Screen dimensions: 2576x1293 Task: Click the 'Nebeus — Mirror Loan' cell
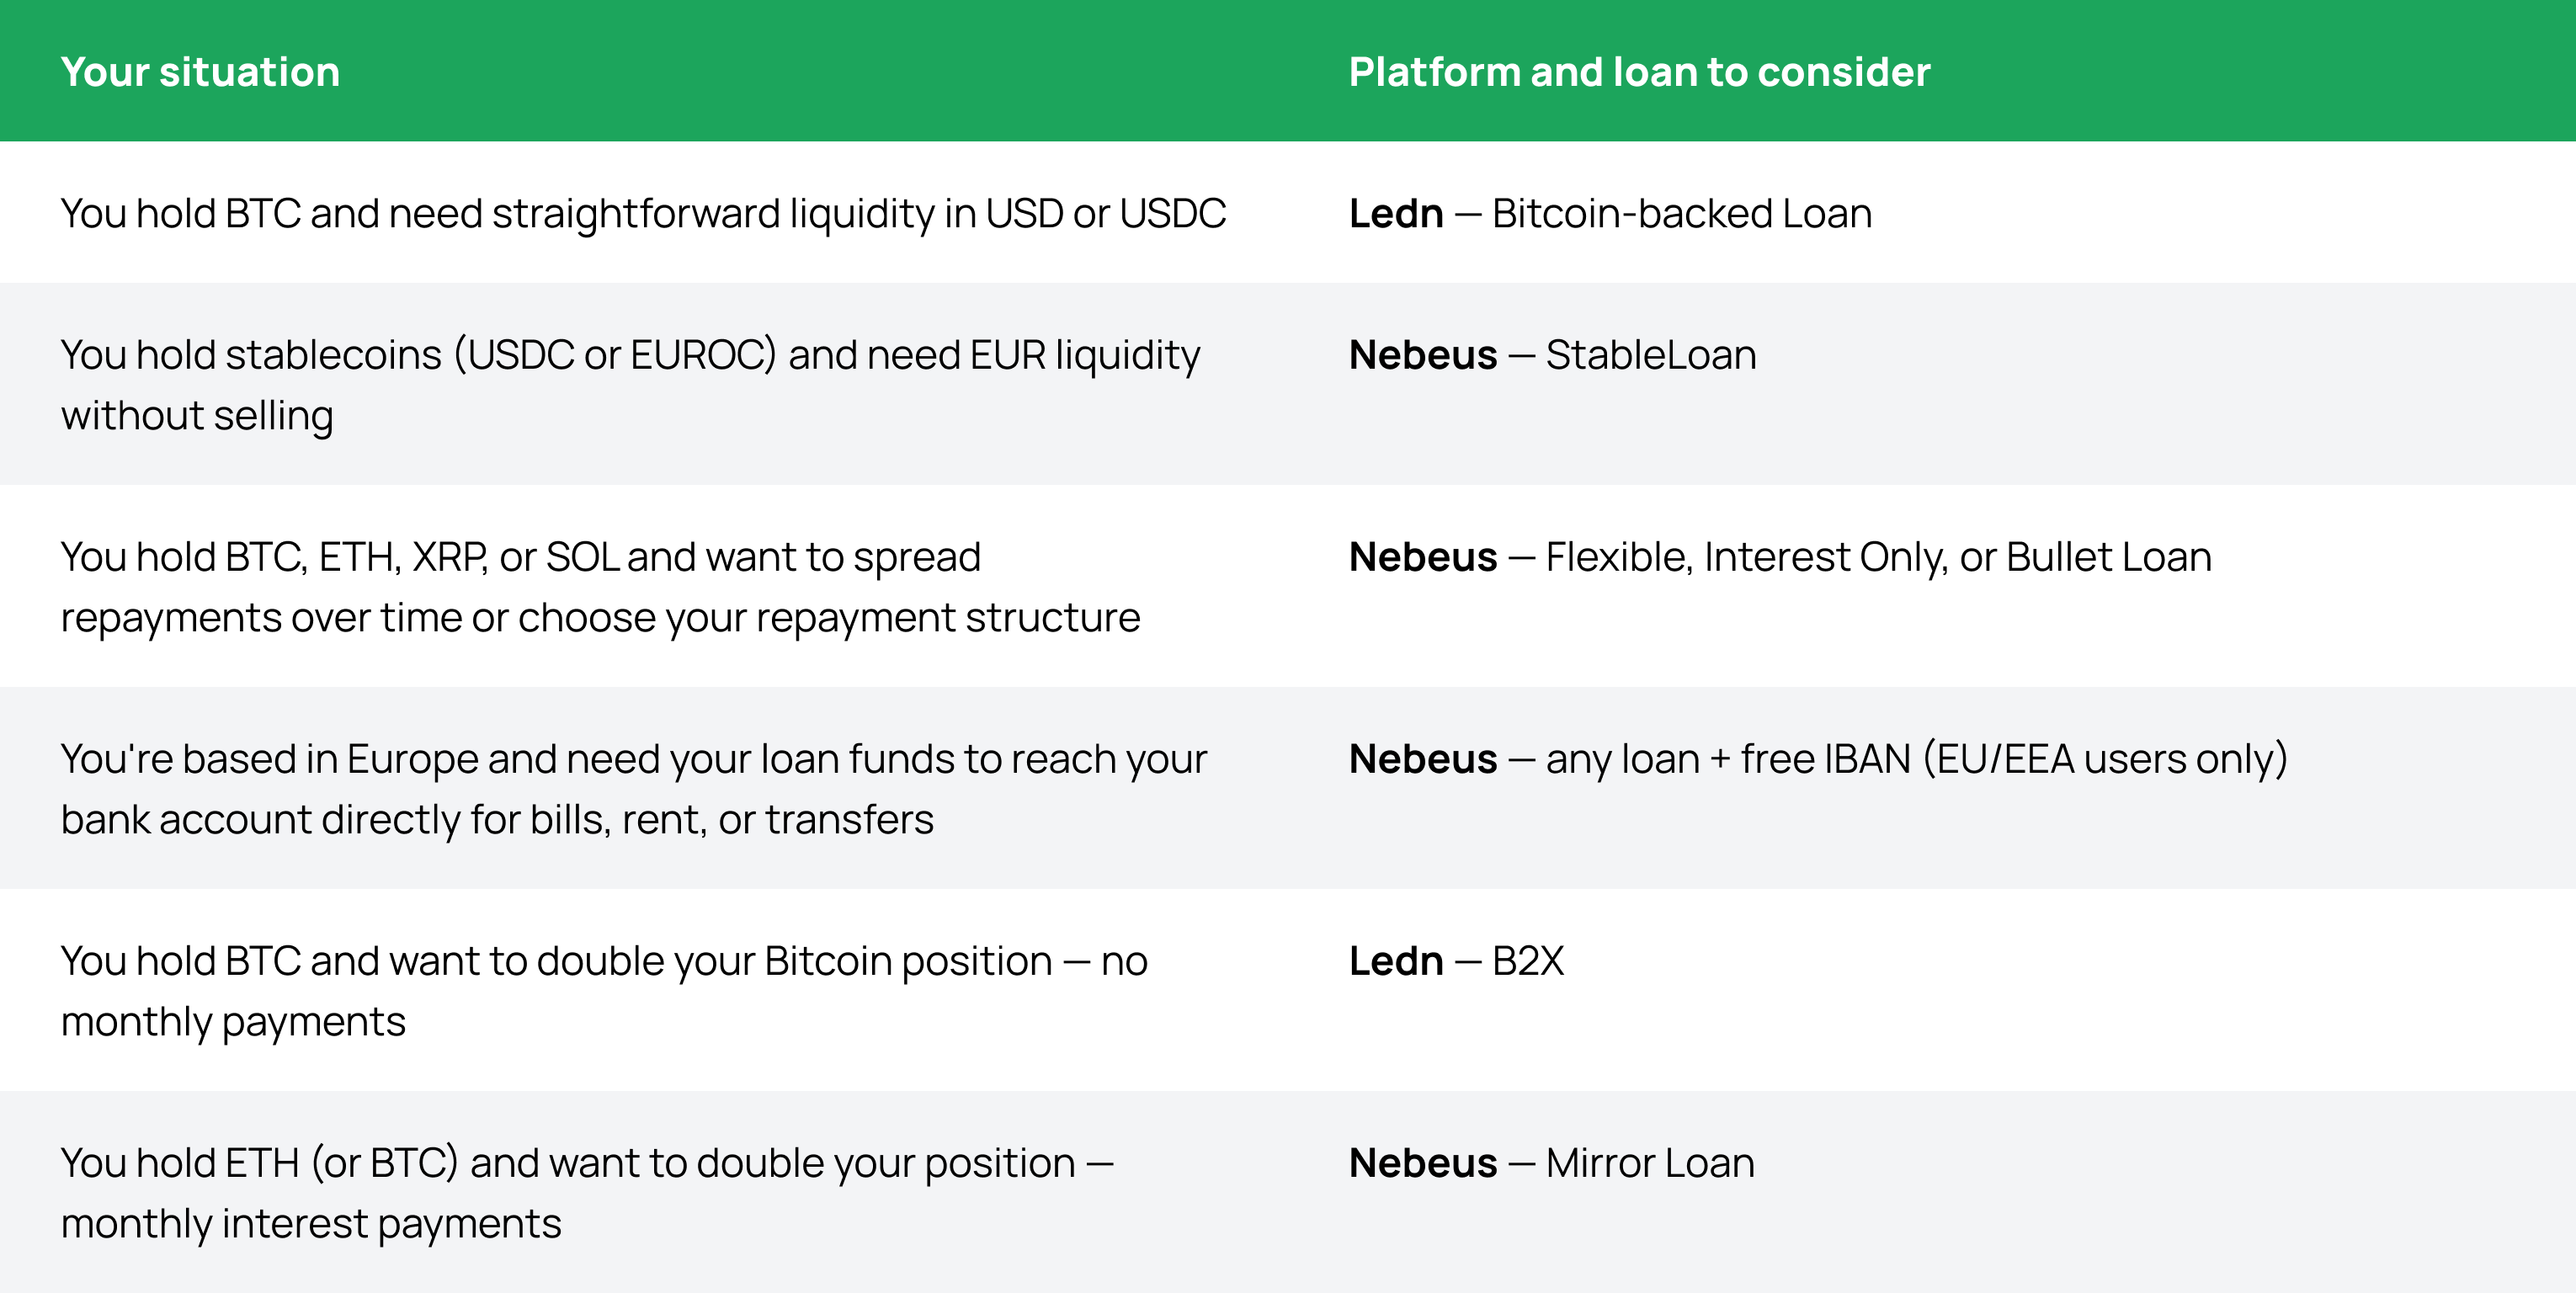click(1551, 1163)
